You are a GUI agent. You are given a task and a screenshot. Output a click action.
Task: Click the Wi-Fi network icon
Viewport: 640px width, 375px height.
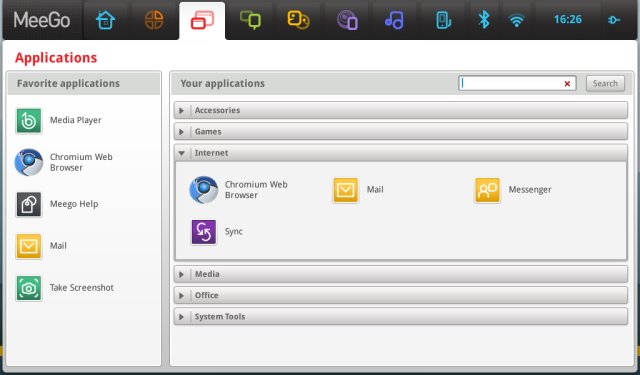pos(516,20)
